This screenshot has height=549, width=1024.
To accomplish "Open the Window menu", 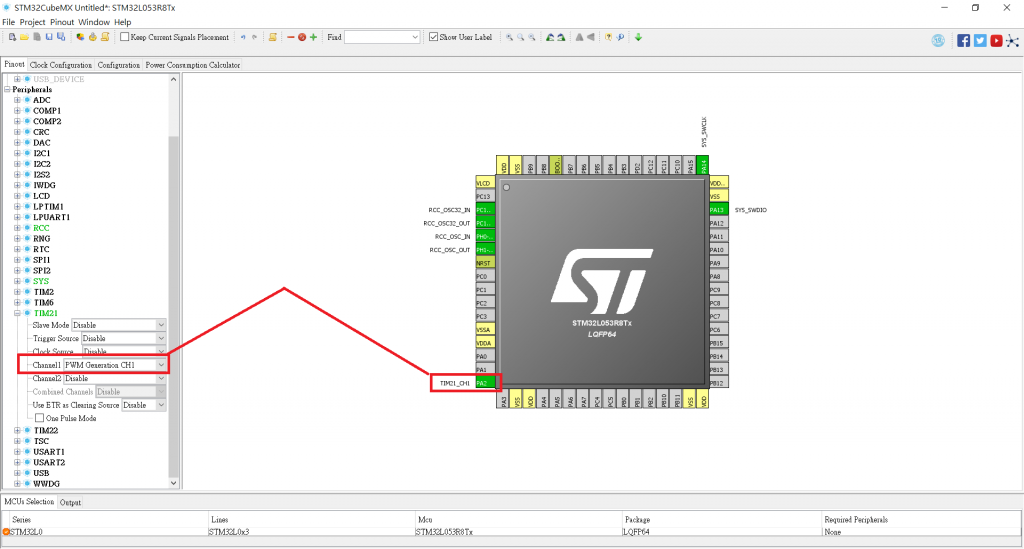I will (94, 22).
